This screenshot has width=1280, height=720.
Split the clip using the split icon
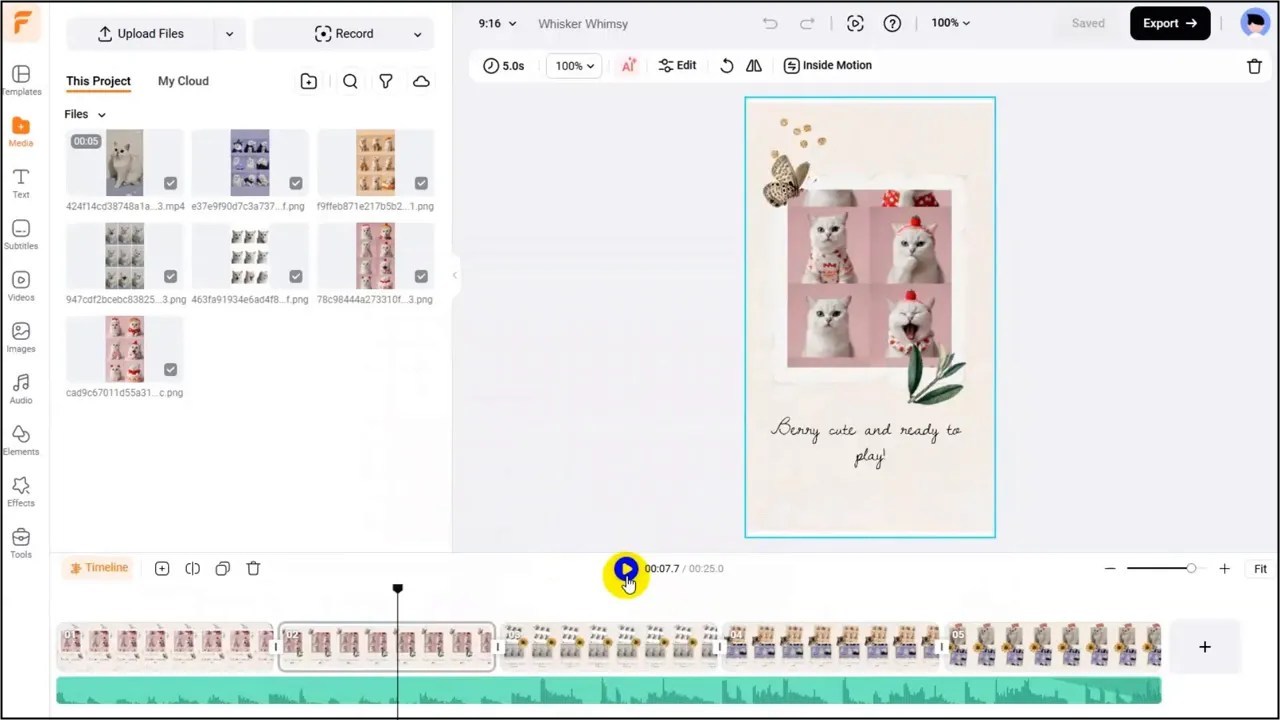[x=192, y=568]
